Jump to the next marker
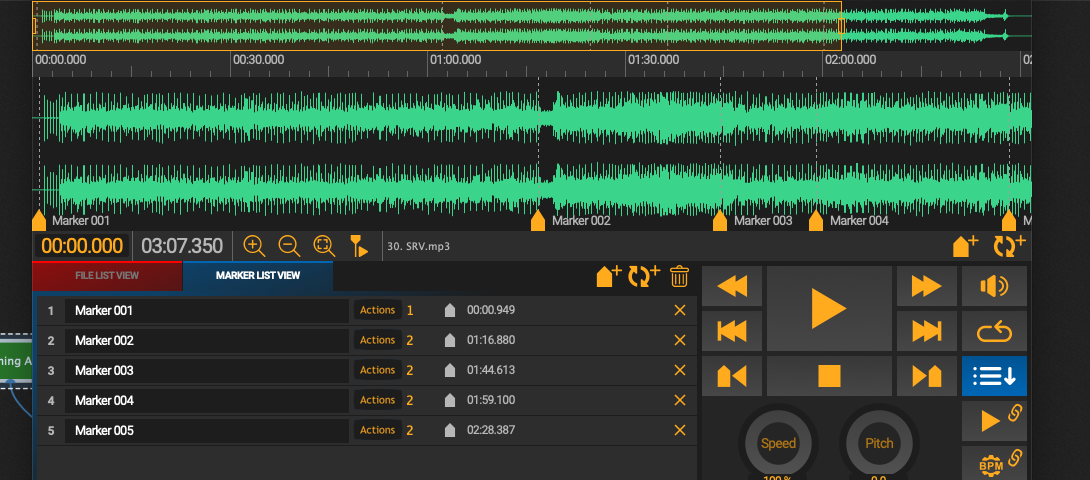Image resolution: width=1090 pixels, height=480 pixels. tap(926, 376)
